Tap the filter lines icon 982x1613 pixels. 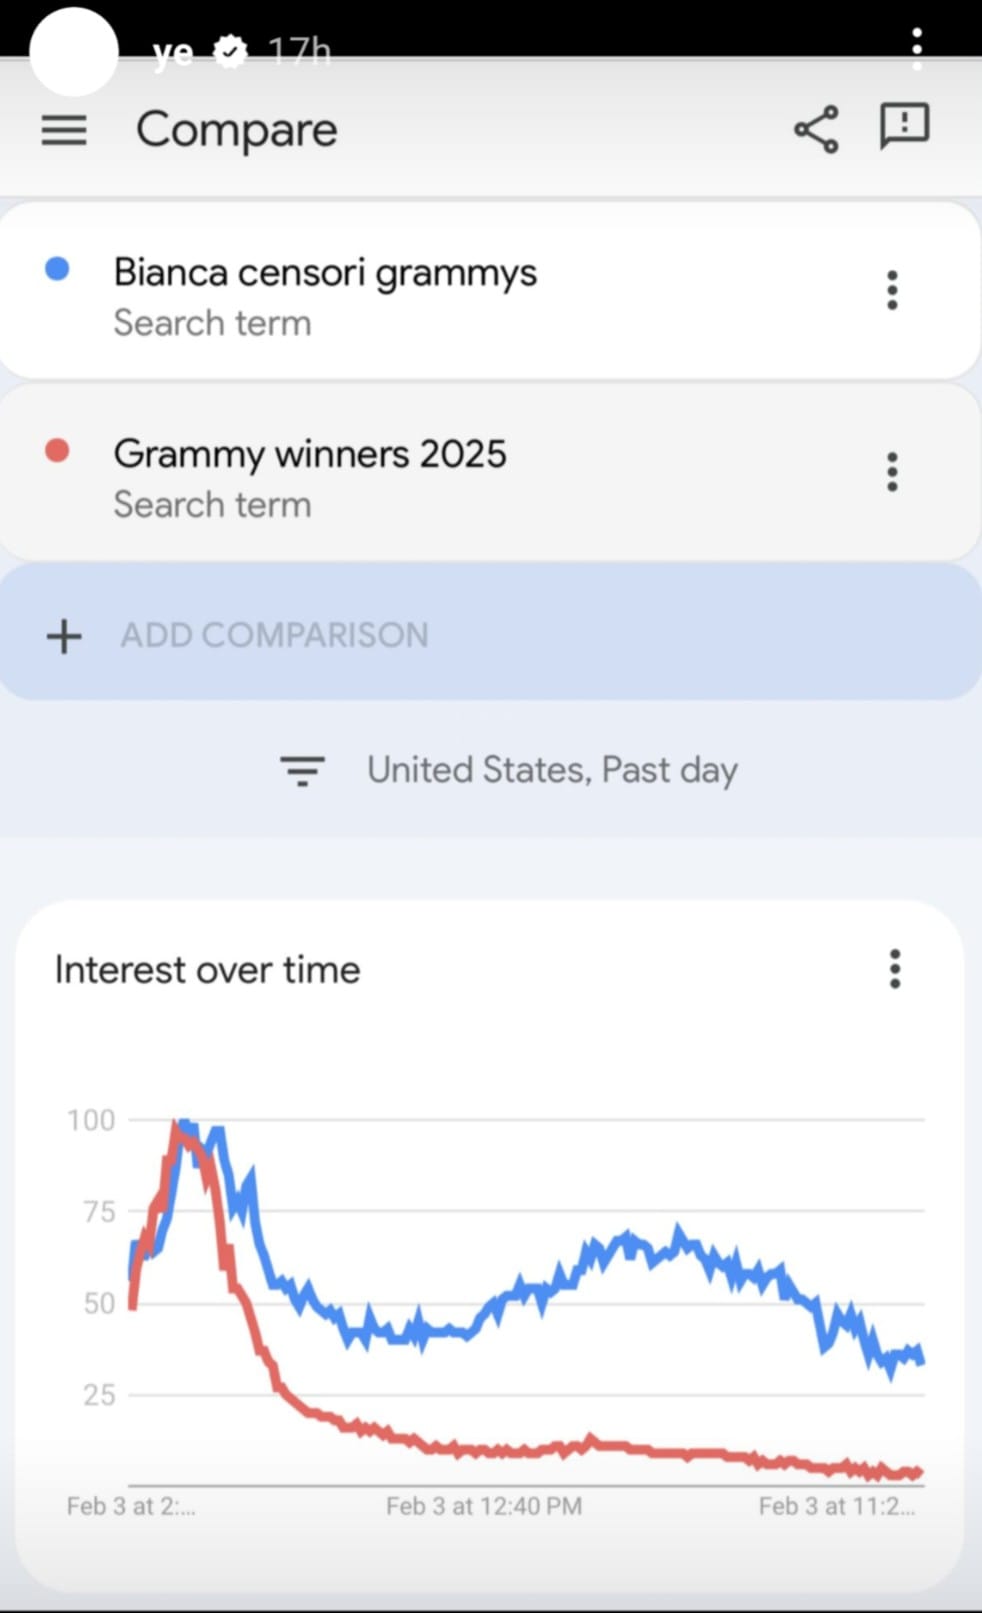point(302,770)
